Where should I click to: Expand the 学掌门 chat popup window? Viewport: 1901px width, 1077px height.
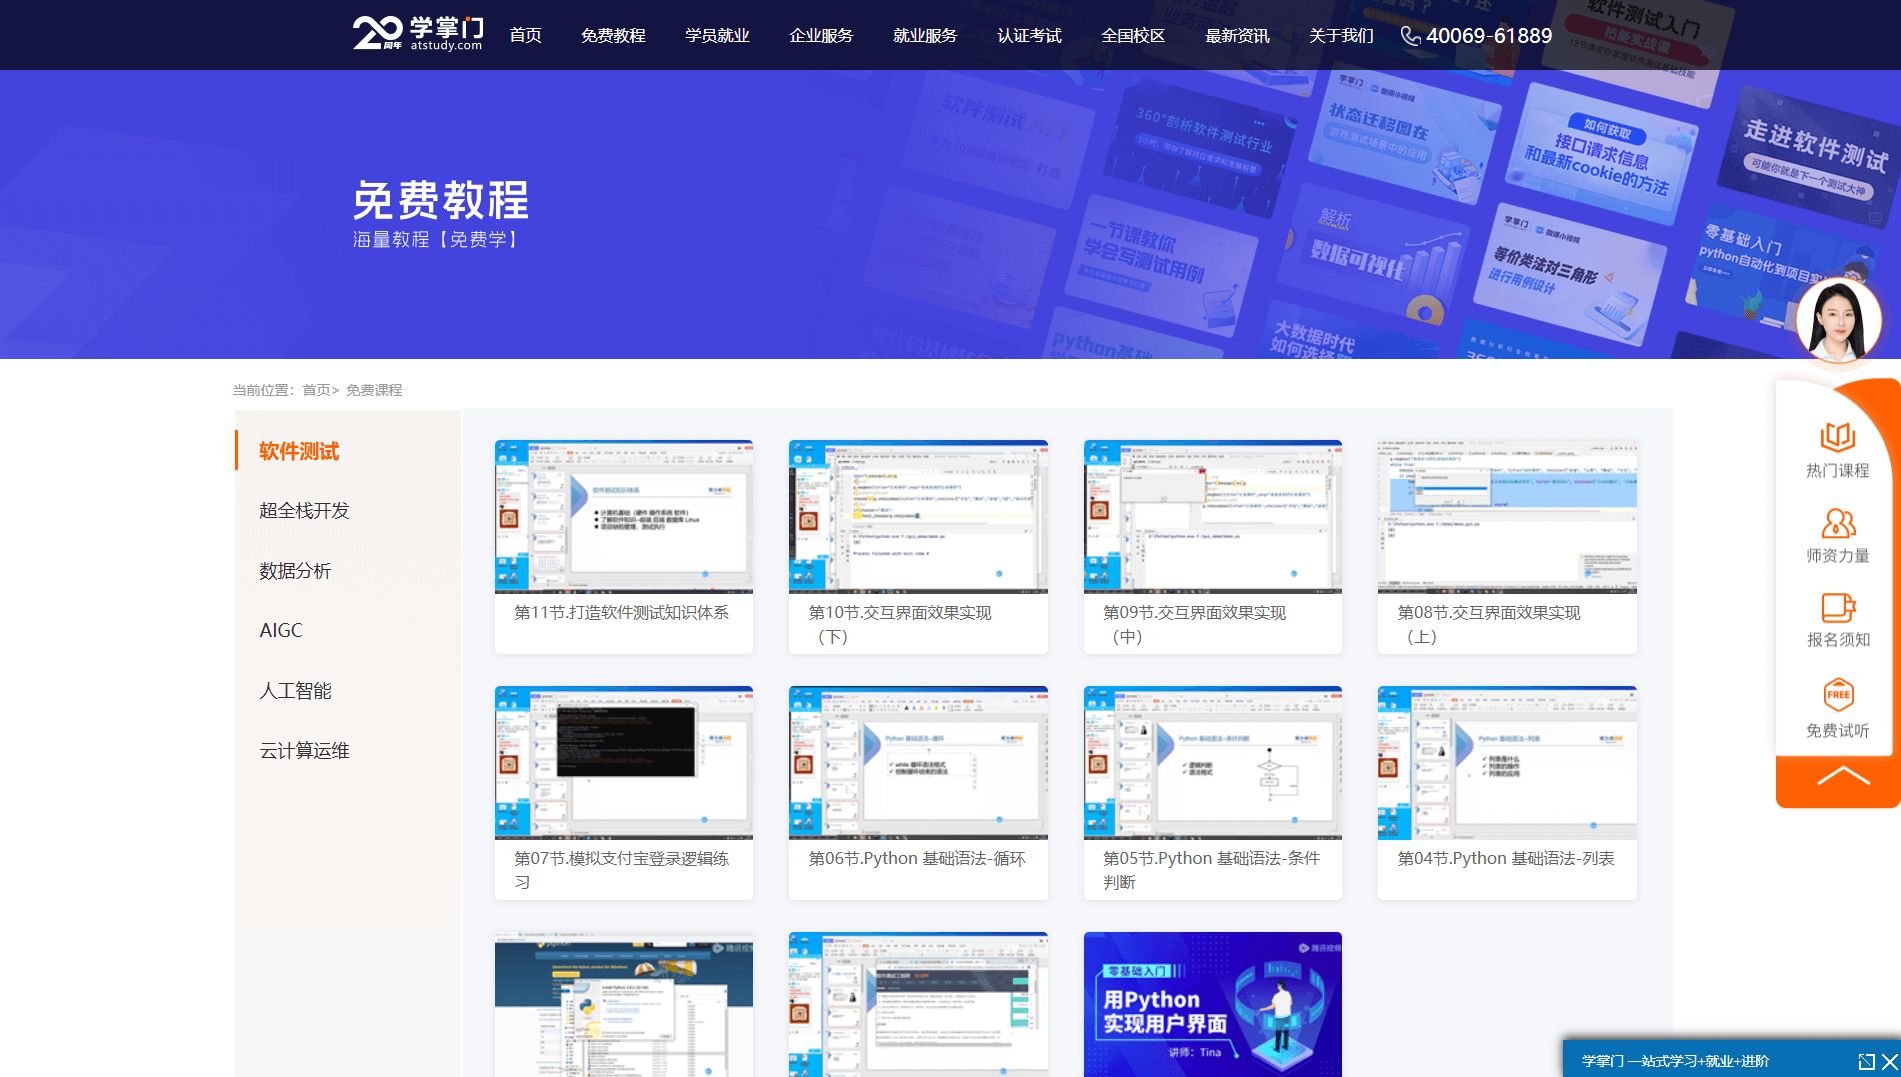click(x=1866, y=1061)
